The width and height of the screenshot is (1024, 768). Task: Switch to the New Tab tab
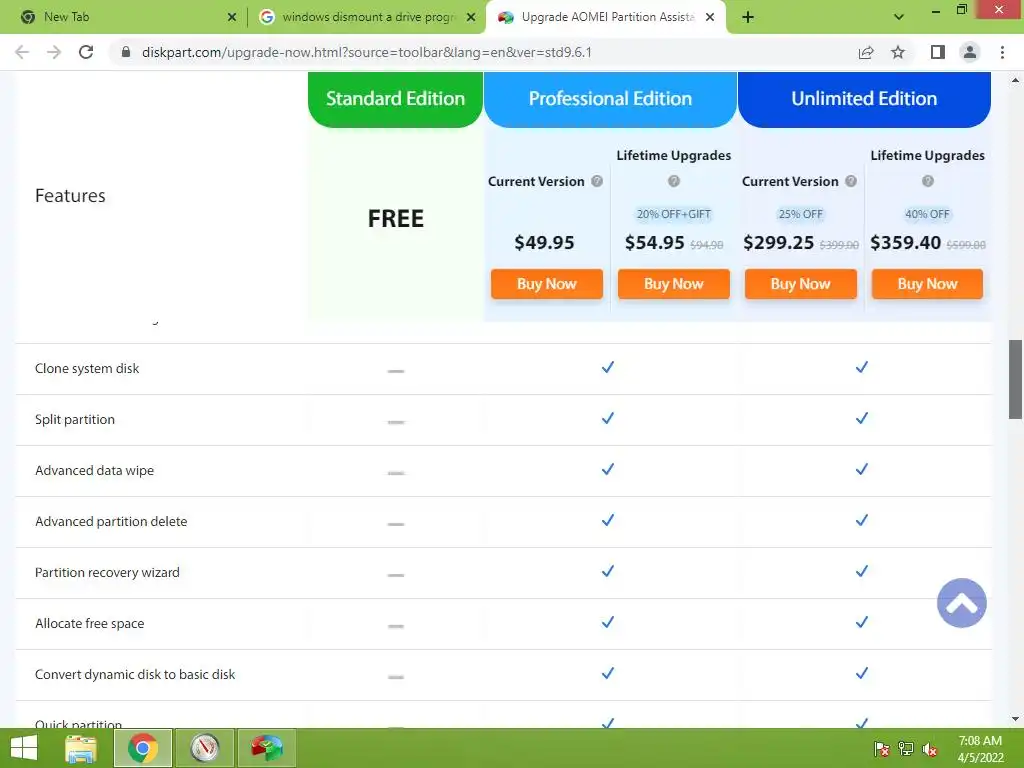coord(124,17)
